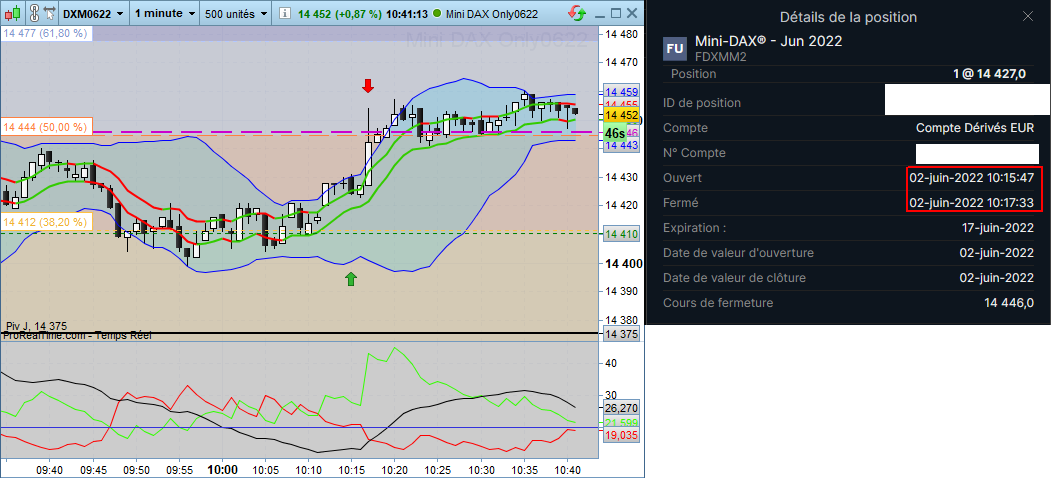Image resolution: width=1051 pixels, height=478 pixels.
Task: Click the 14 410 price axis tag
Action: 621,234
